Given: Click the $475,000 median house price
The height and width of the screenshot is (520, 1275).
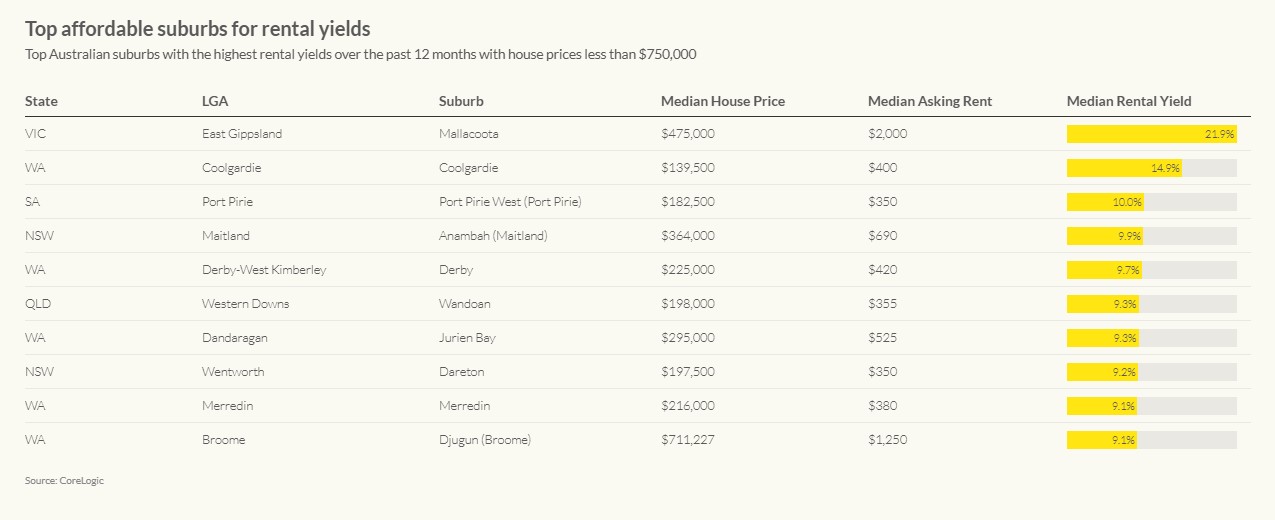Looking at the screenshot, I should pos(687,134).
